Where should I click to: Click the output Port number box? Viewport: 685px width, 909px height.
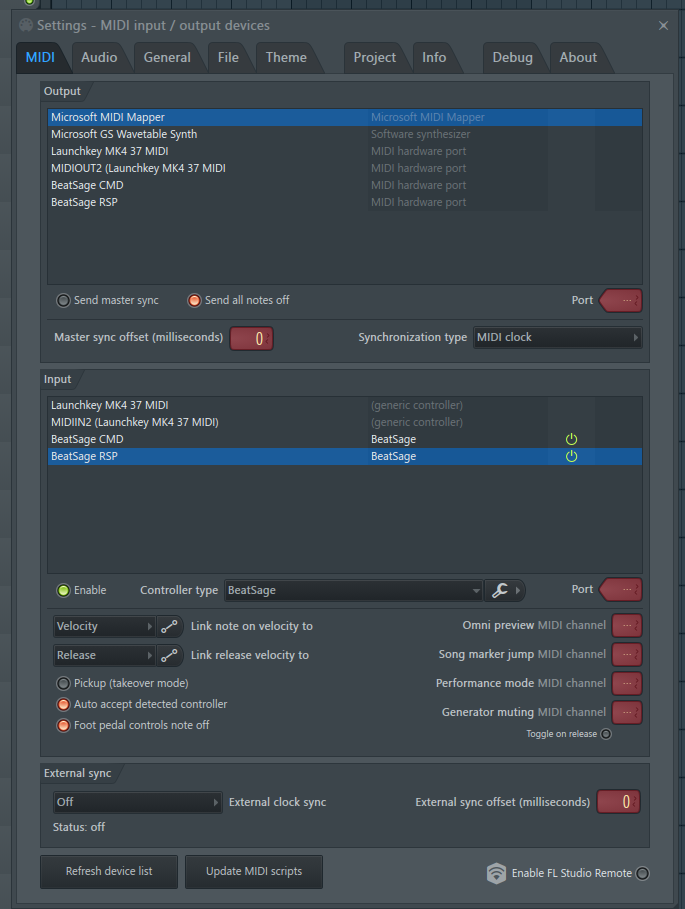point(621,300)
